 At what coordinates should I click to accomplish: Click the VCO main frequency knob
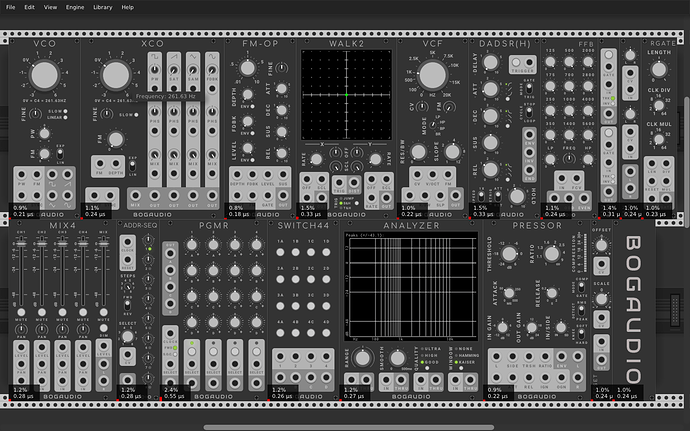(44, 75)
